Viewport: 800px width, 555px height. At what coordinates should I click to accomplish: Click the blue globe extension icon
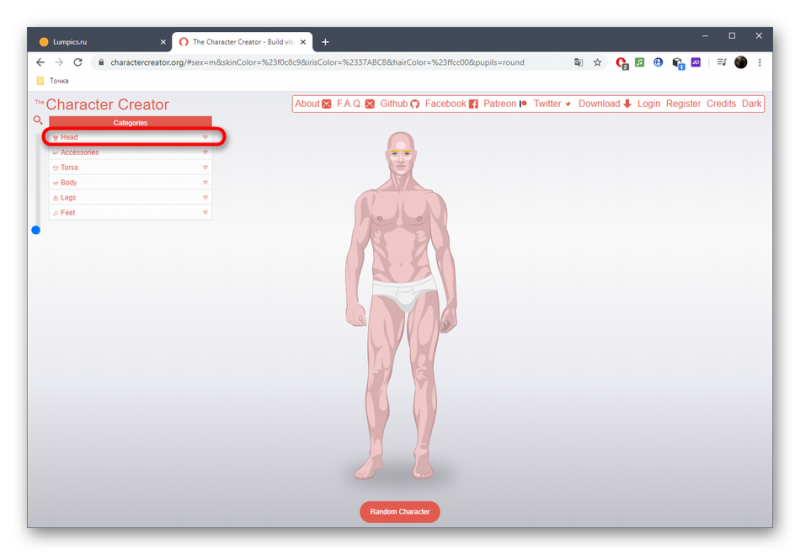coord(658,62)
